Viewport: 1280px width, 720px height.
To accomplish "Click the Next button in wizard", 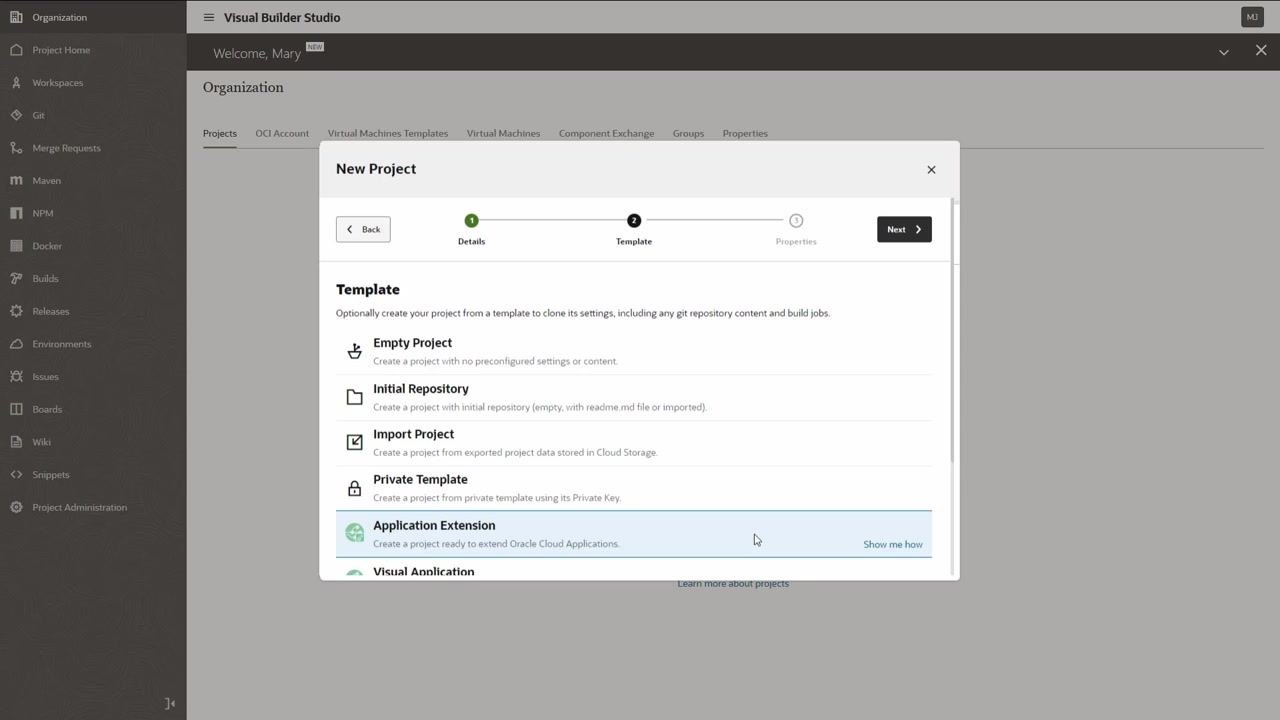I will [x=904, y=229].
